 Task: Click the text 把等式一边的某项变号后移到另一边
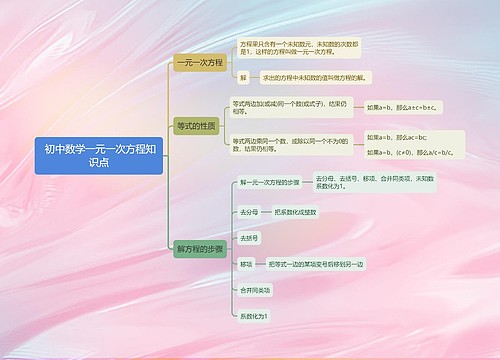[316, 264]
